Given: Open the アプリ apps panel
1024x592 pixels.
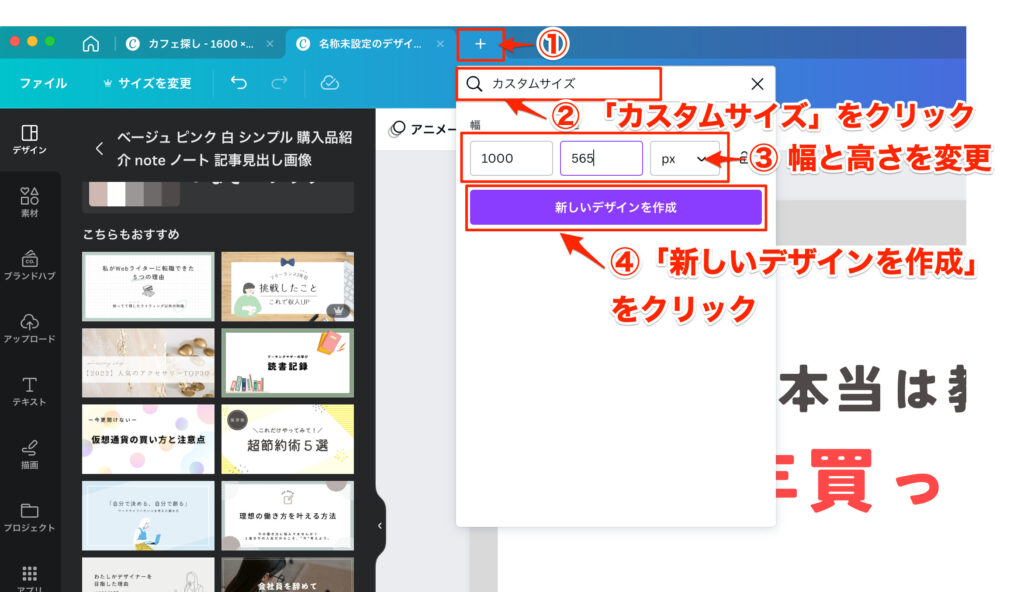Looking at the screenshot, I should point(29,578).
